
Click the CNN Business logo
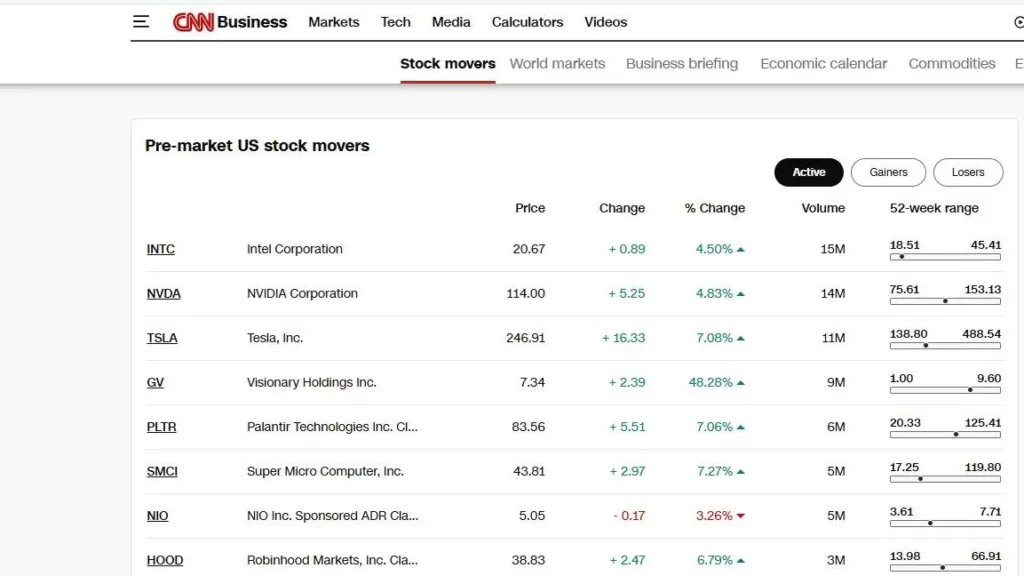coord(230,22)
